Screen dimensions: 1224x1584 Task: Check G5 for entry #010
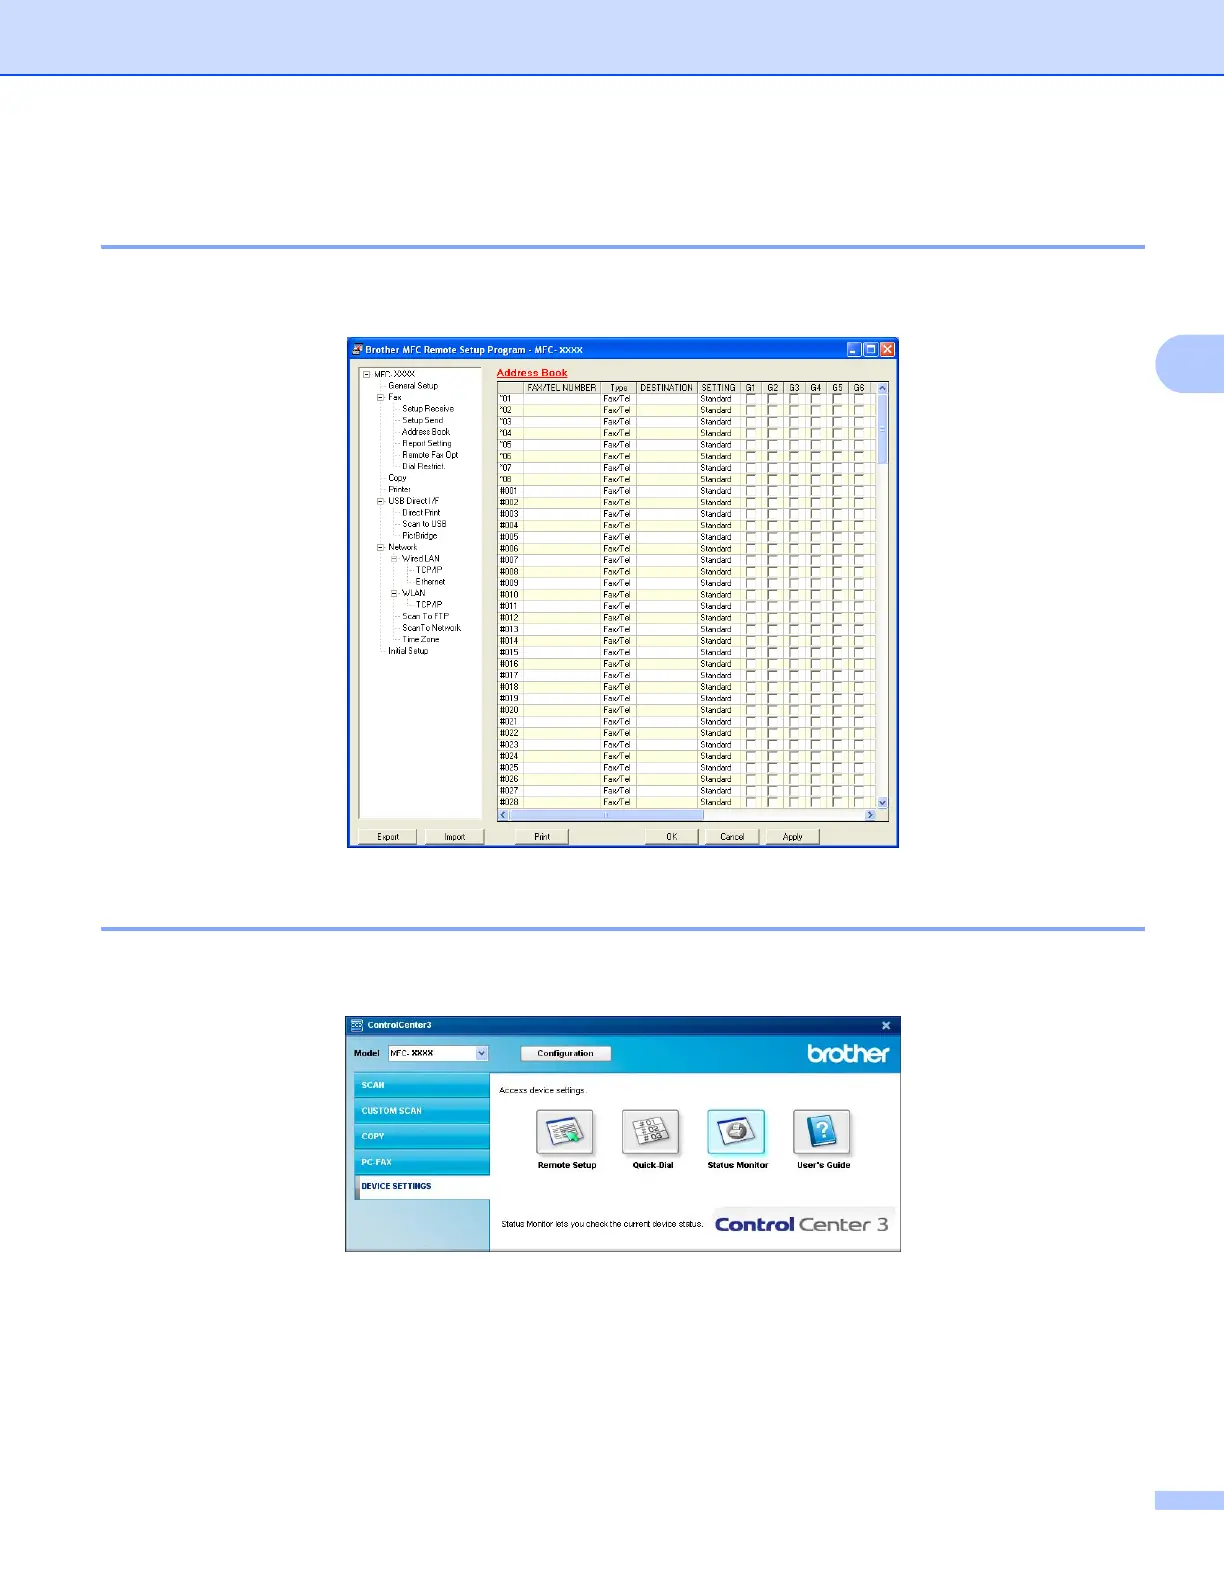tap(838, 595)
